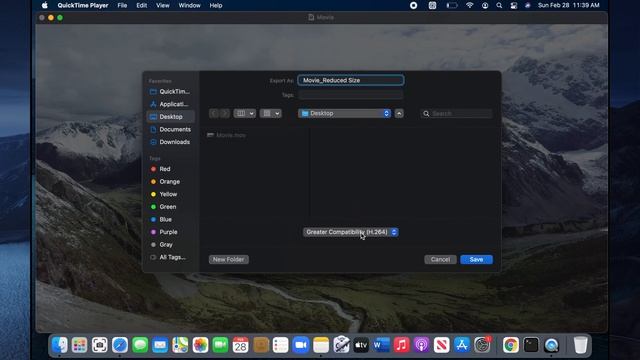Collapse the save dialog with the chevron button
This screenshot has height=360, width=640.
pos(399,113)
